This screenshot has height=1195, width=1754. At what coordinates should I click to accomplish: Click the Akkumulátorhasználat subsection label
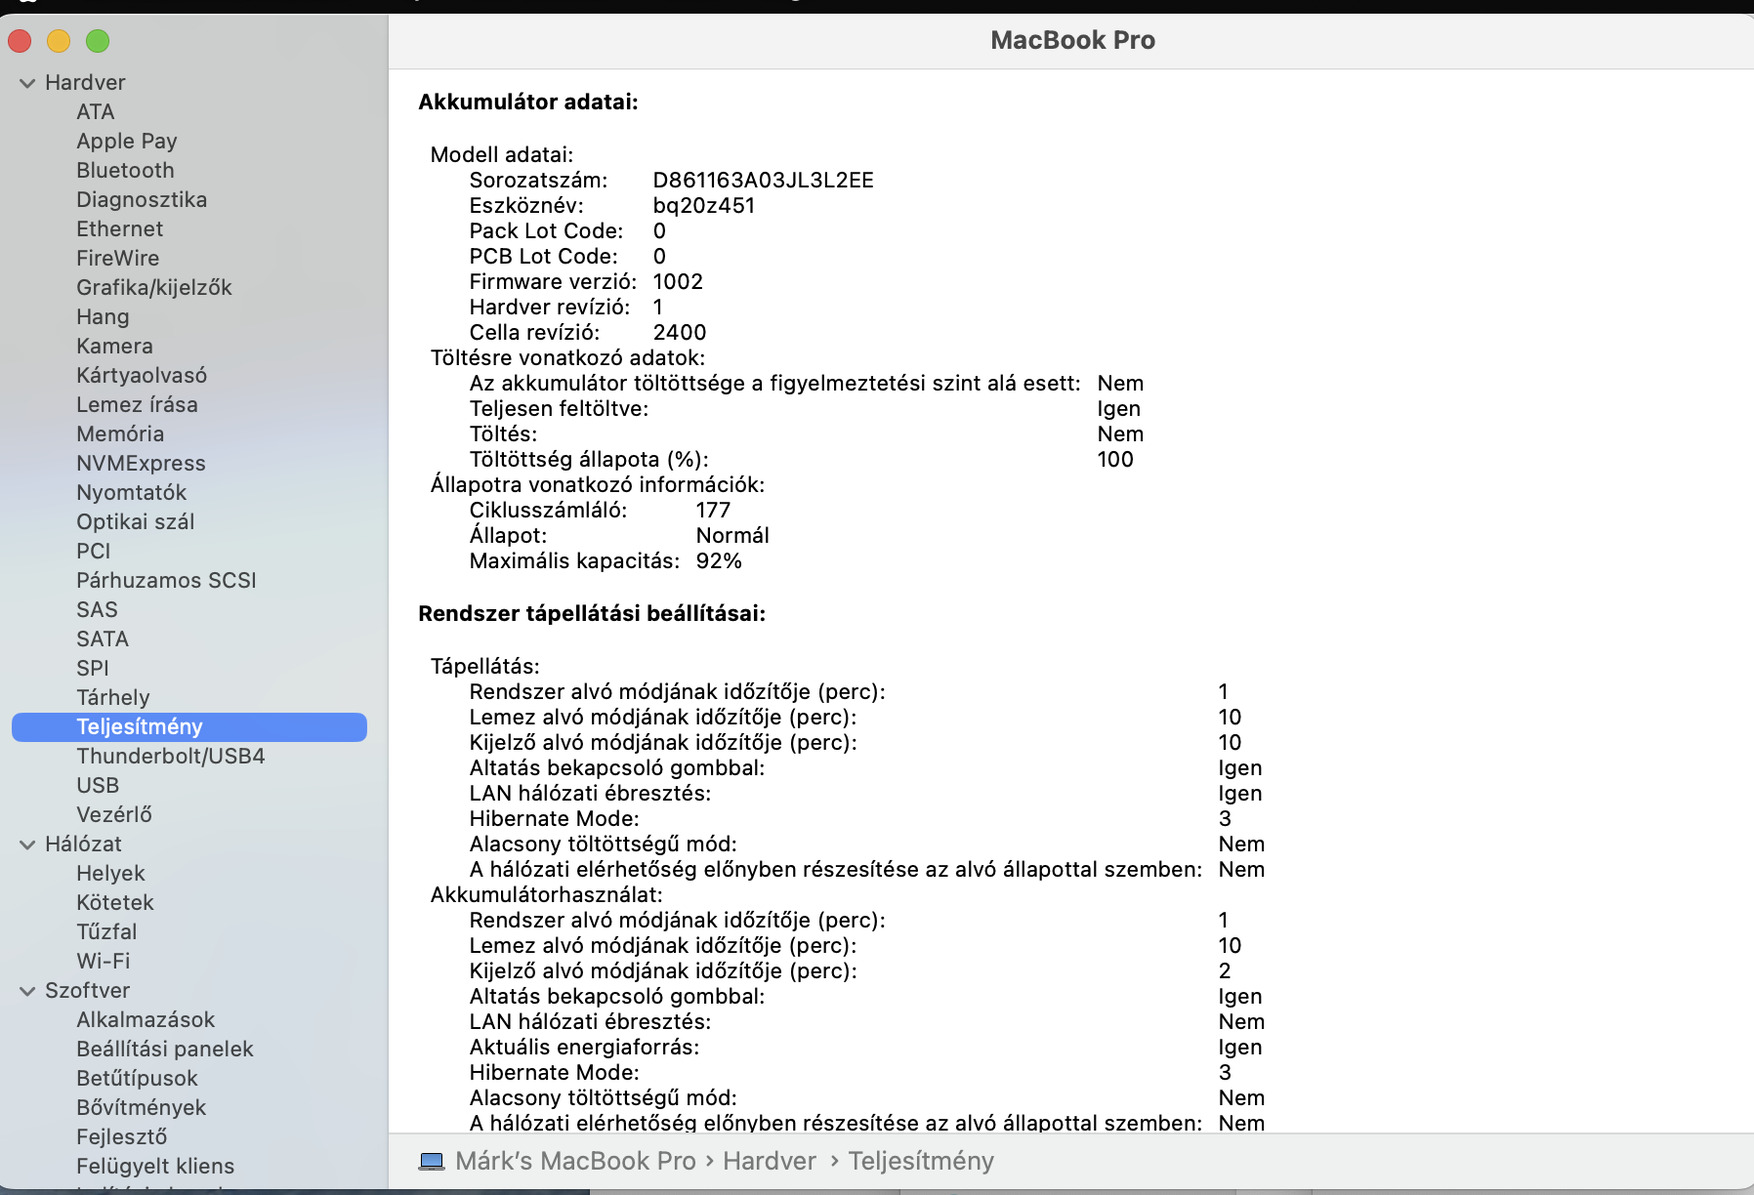[546, 894]
